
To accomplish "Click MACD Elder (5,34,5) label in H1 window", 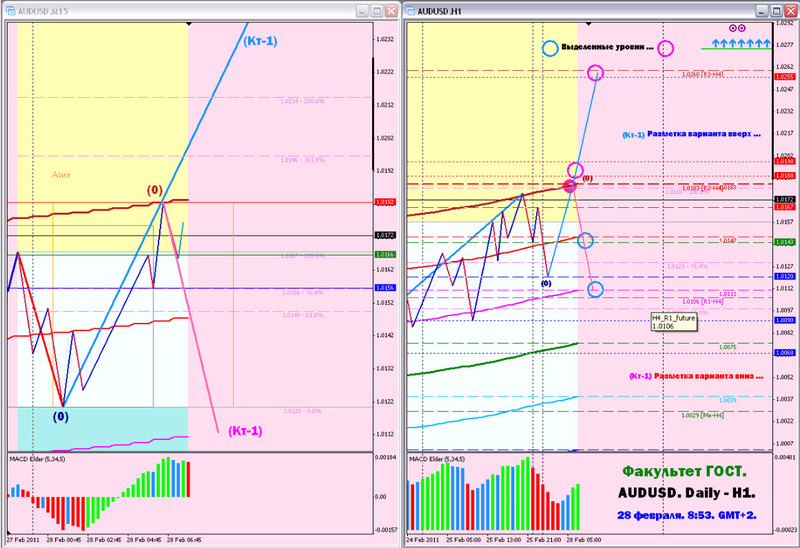I will click(437, 459).
